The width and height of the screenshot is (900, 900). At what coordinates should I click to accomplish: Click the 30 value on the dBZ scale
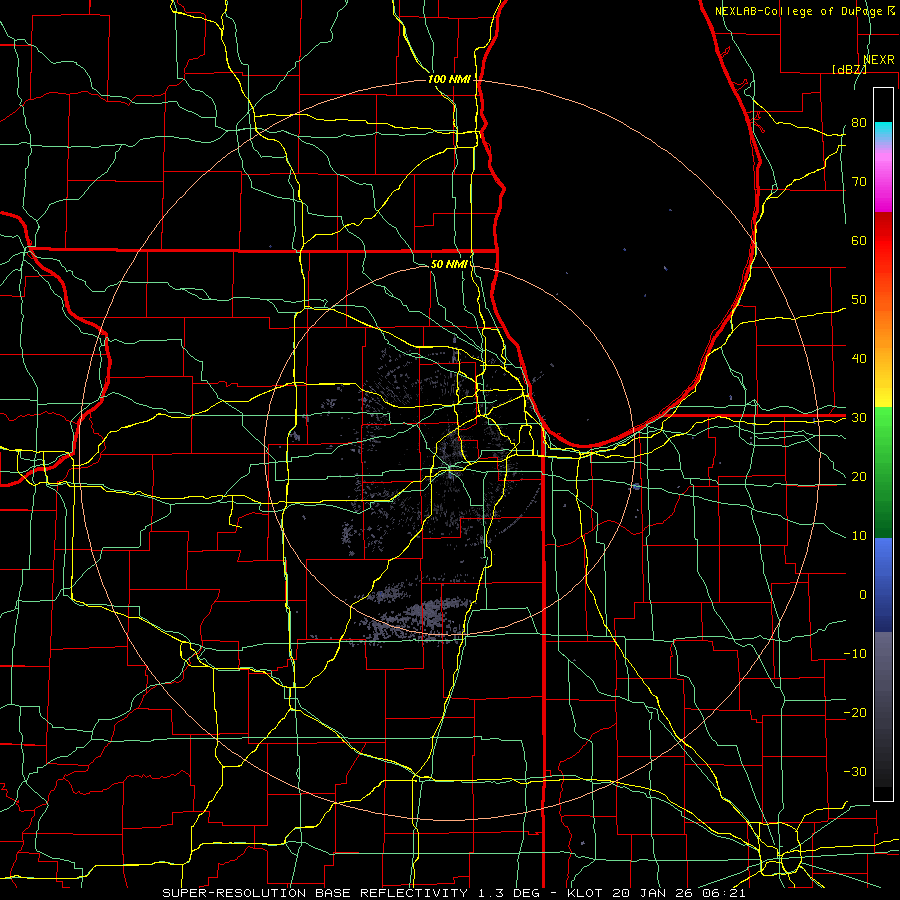click(x=859, y=418)
